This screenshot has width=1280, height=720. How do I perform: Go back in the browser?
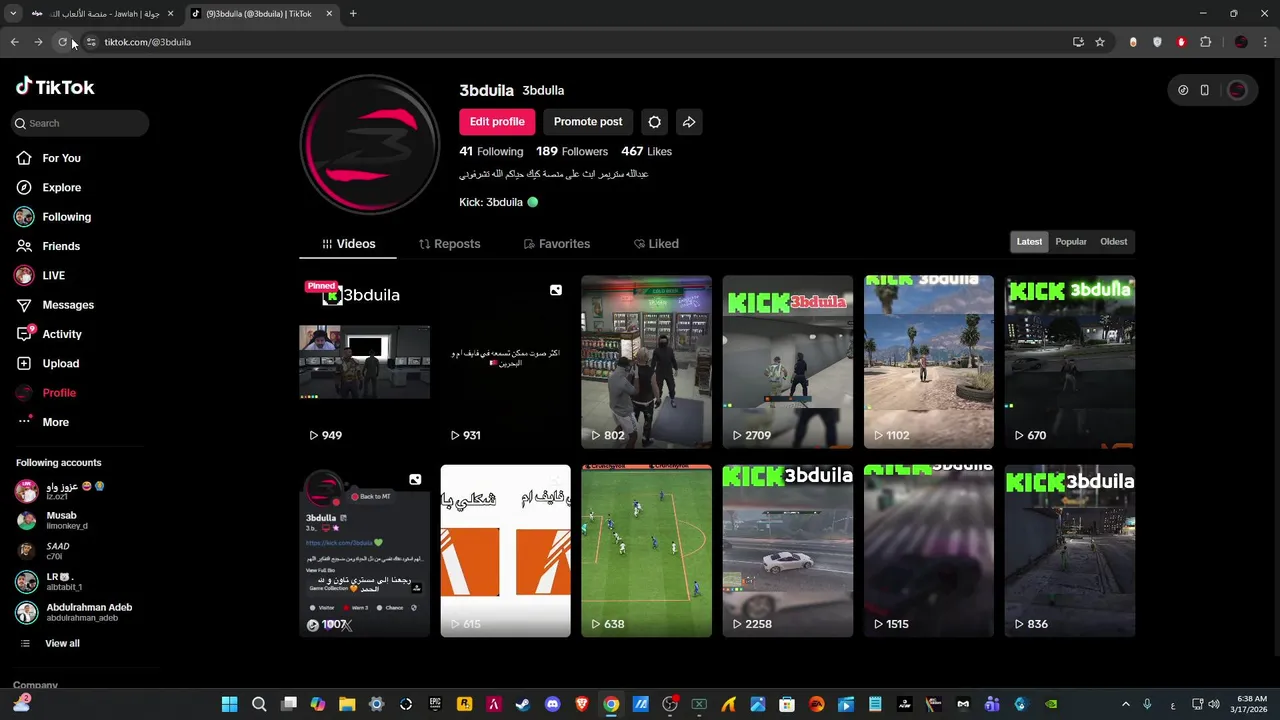(x=14, y=42)
